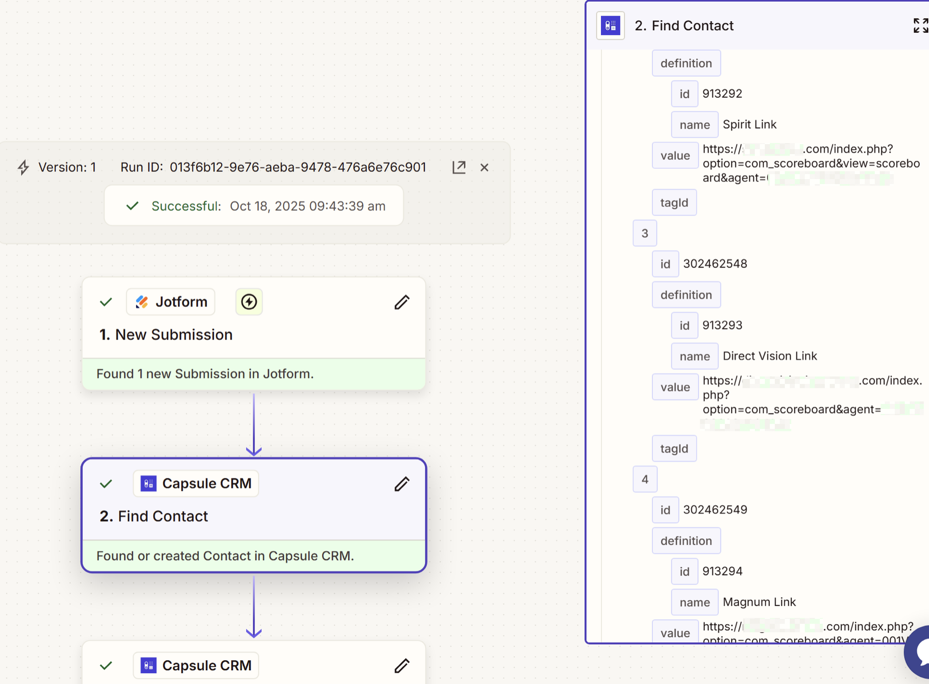
Task: Click the Successful run status badge
Action: pos(254,206)
